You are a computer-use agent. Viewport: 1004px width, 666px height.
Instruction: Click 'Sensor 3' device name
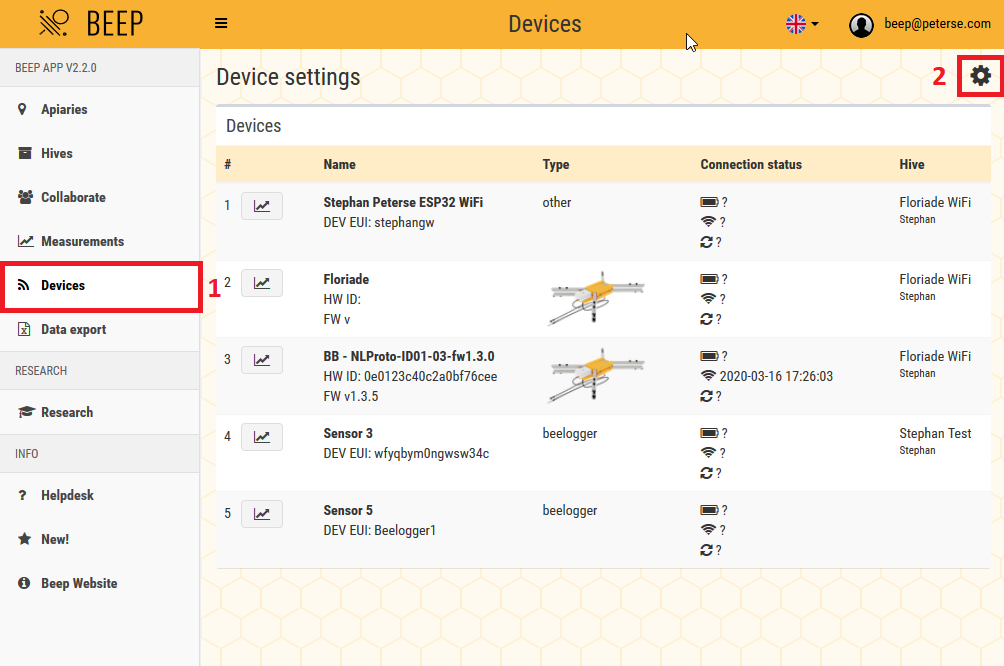coord(348,434)
